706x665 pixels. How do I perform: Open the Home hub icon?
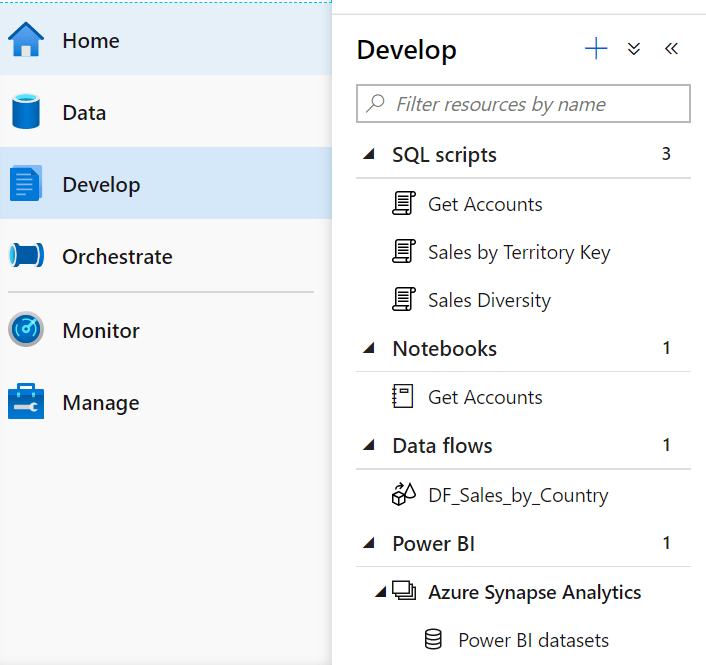(x=26, y=40)
